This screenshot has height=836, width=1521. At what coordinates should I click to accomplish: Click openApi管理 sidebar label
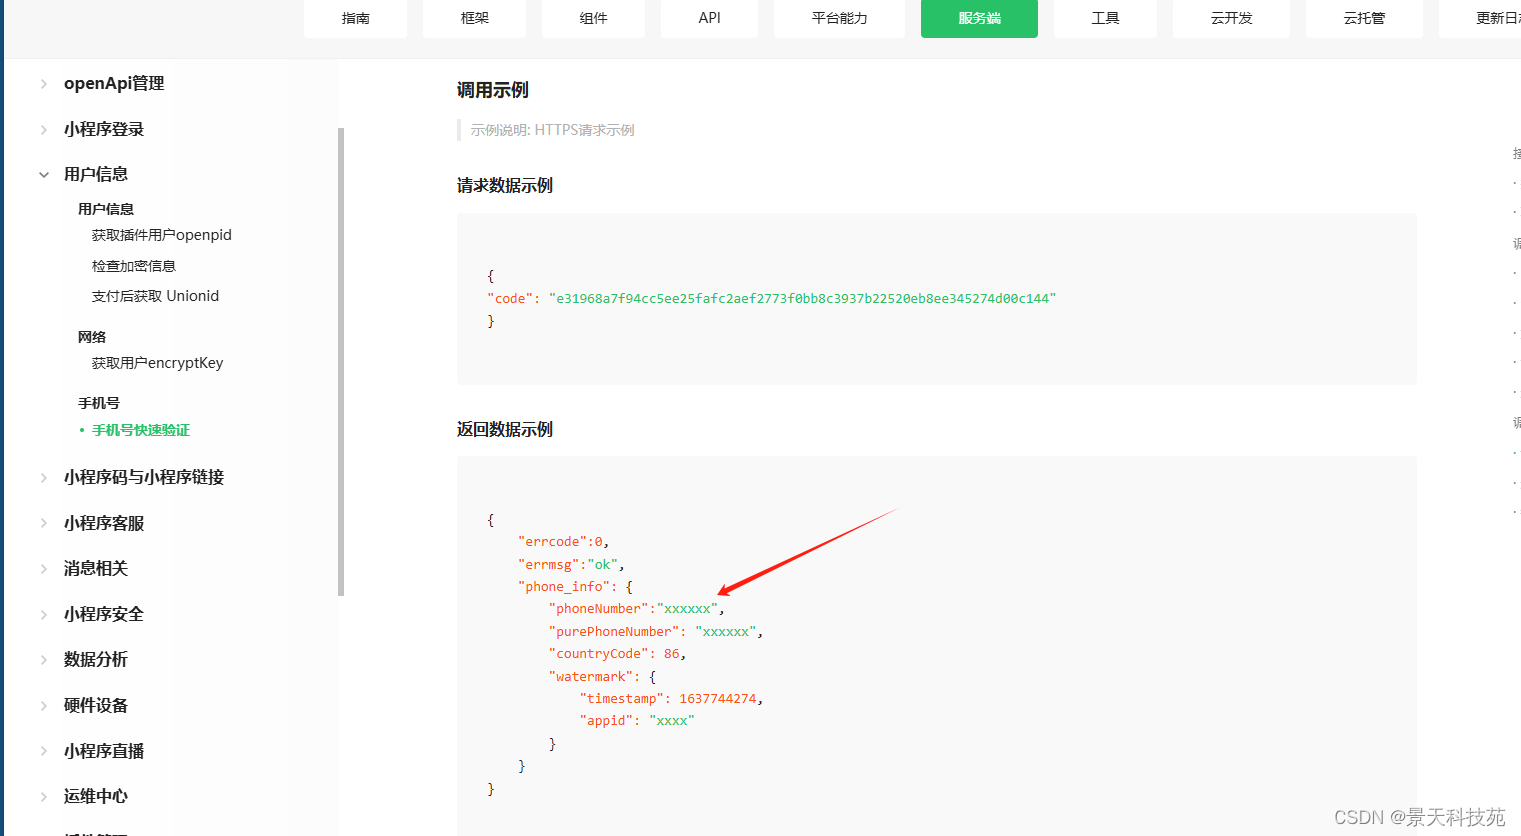point(114,84)
